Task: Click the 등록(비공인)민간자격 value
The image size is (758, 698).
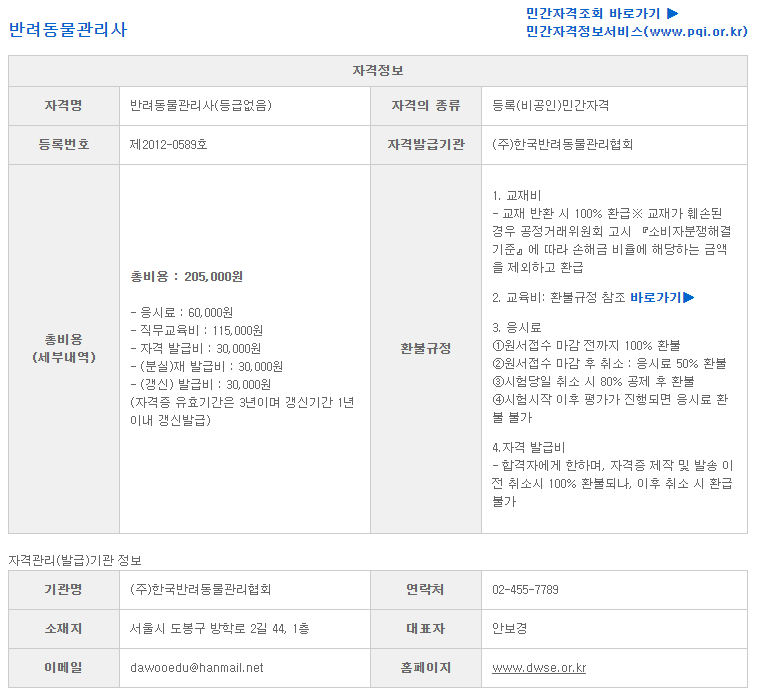Action: (x=550, y=105)
